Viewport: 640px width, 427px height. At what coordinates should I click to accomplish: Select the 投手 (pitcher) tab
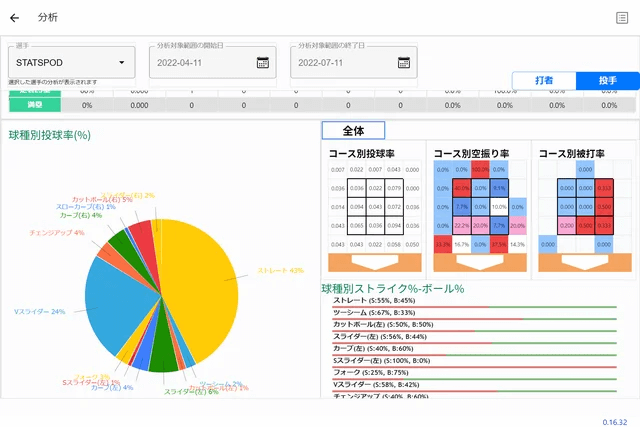coord(608,81)
